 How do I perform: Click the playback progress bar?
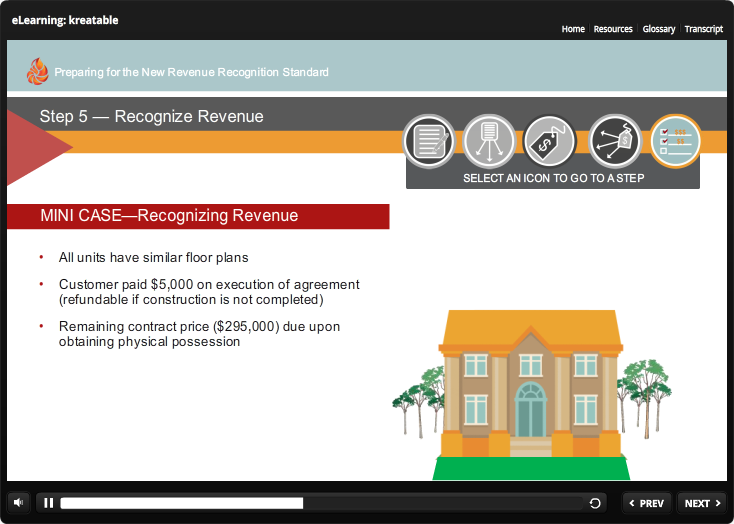coord(320,503)
